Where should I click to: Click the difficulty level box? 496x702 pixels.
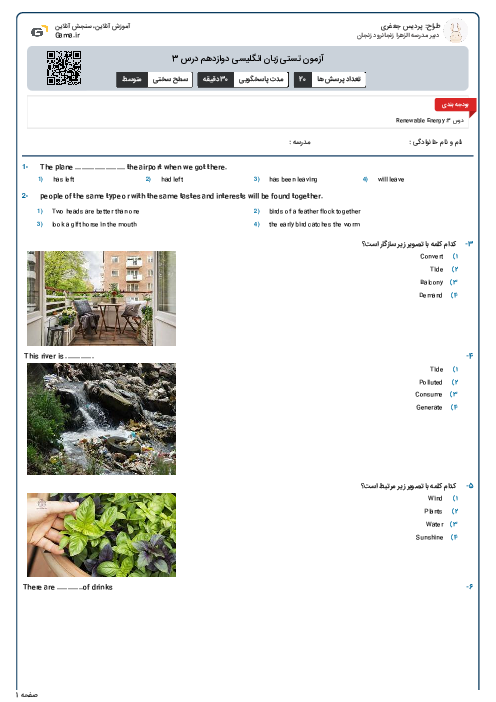click(154, 79)
